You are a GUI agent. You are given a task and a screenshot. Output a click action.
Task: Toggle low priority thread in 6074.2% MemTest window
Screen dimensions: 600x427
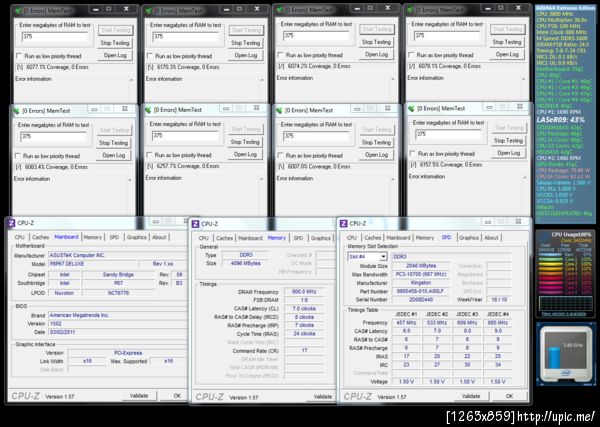tap(280, 55)
